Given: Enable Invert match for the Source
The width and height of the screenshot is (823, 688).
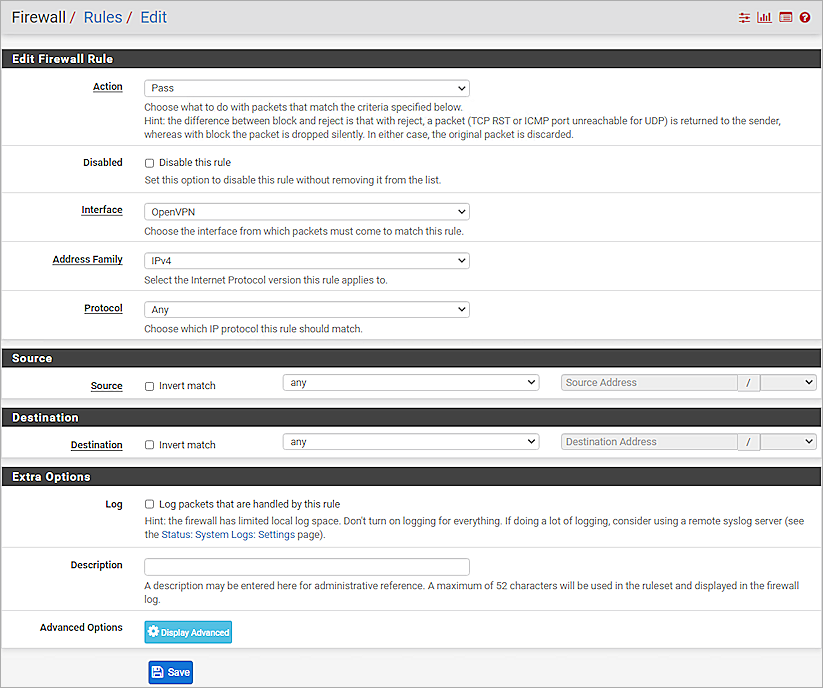Looking at the screenshot, I should (148, 386).
